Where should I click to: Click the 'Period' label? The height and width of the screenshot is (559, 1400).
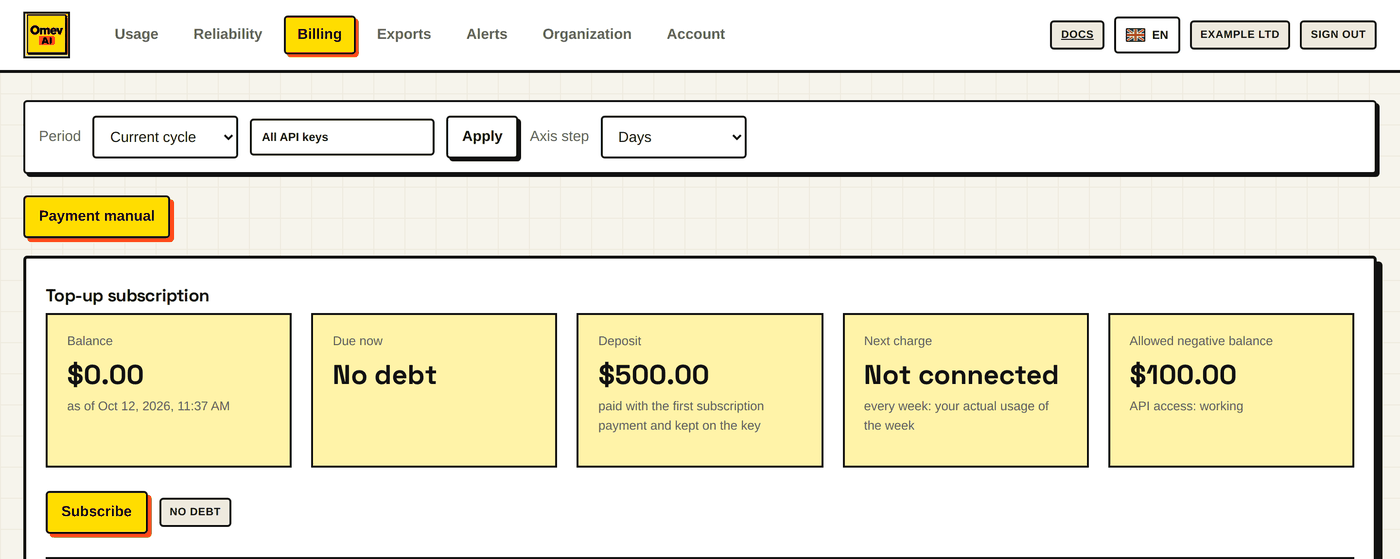click(60, 136)
